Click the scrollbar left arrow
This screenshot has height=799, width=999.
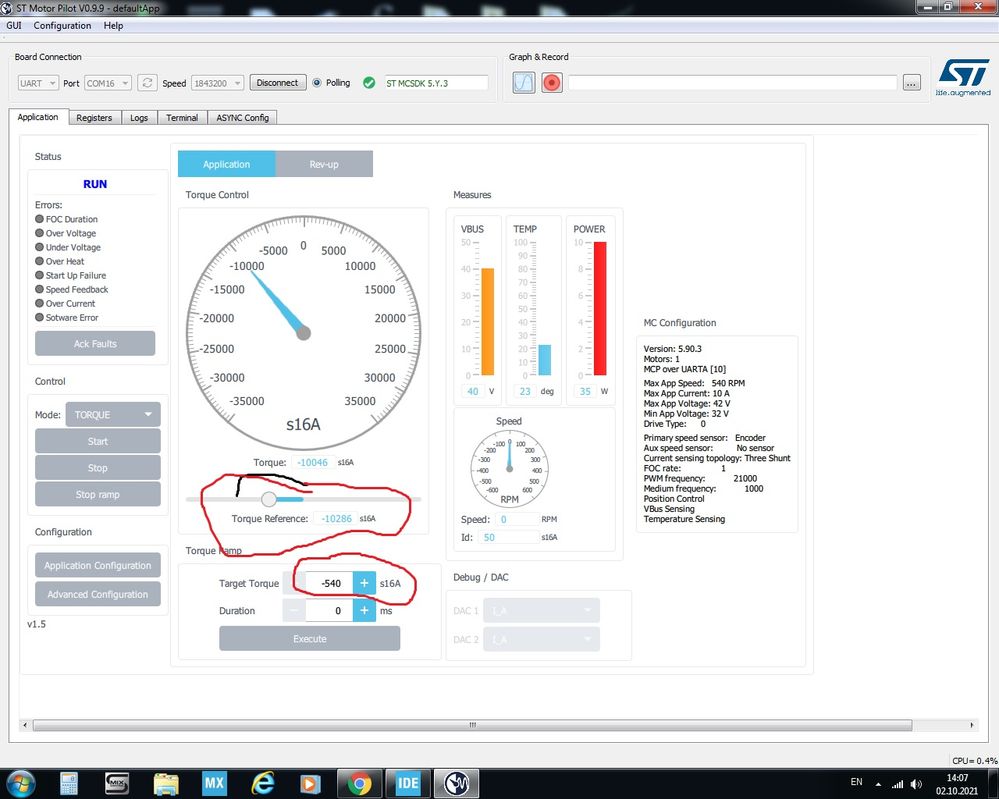pos(25,725)
